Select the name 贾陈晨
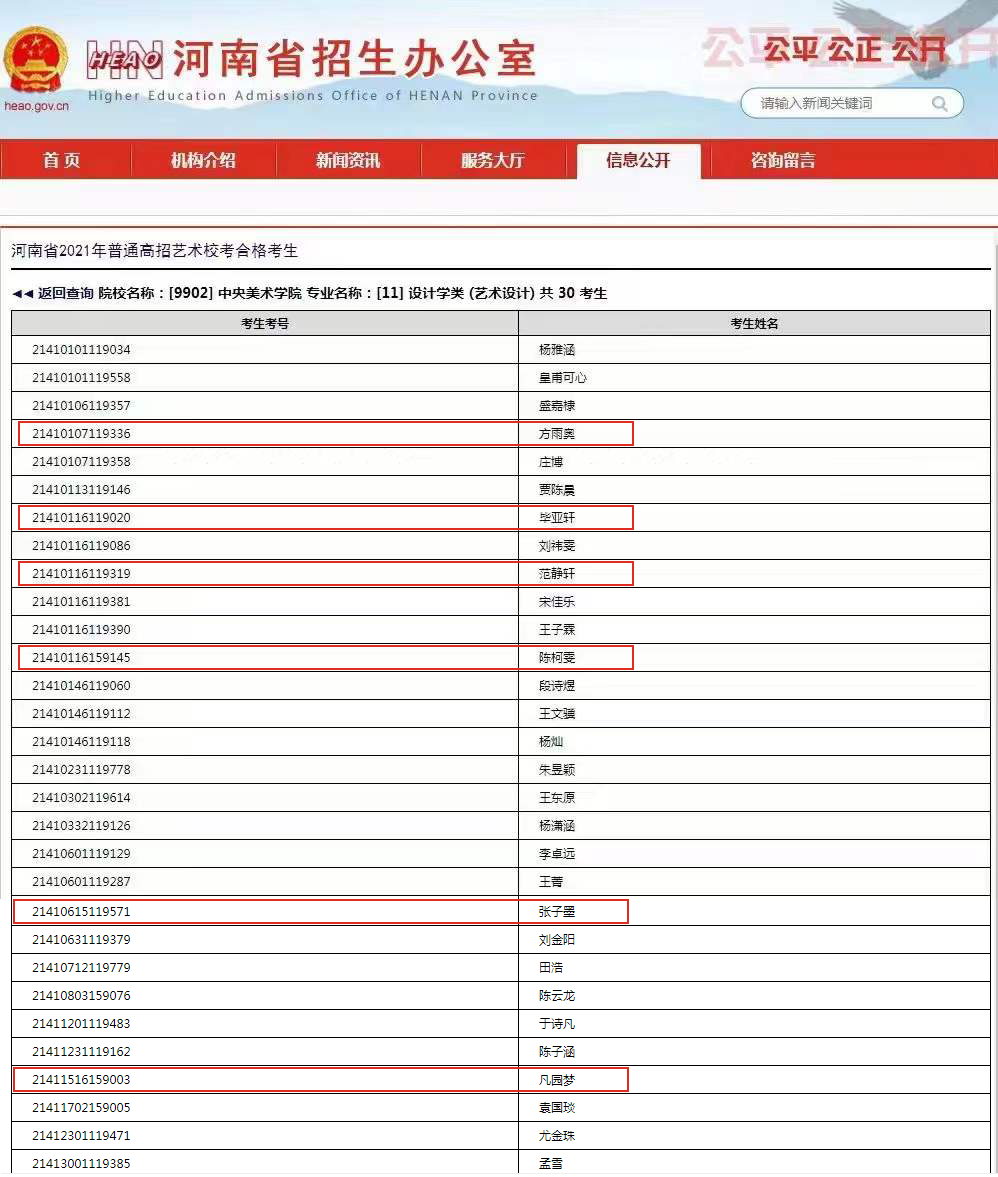The height and width of the screenshot is (1177, 998). pyautogui.click(x=557, y=490)
